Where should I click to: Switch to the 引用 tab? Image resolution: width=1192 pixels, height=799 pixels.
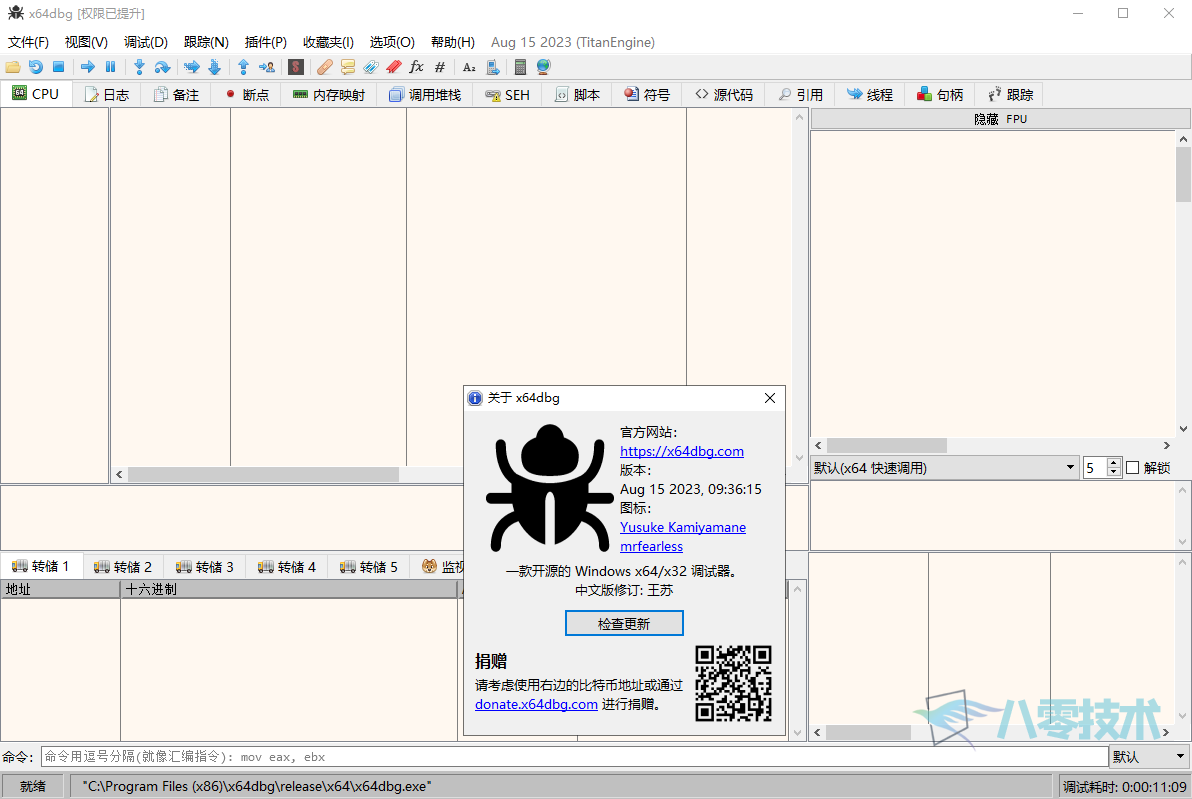pos(800,94)
